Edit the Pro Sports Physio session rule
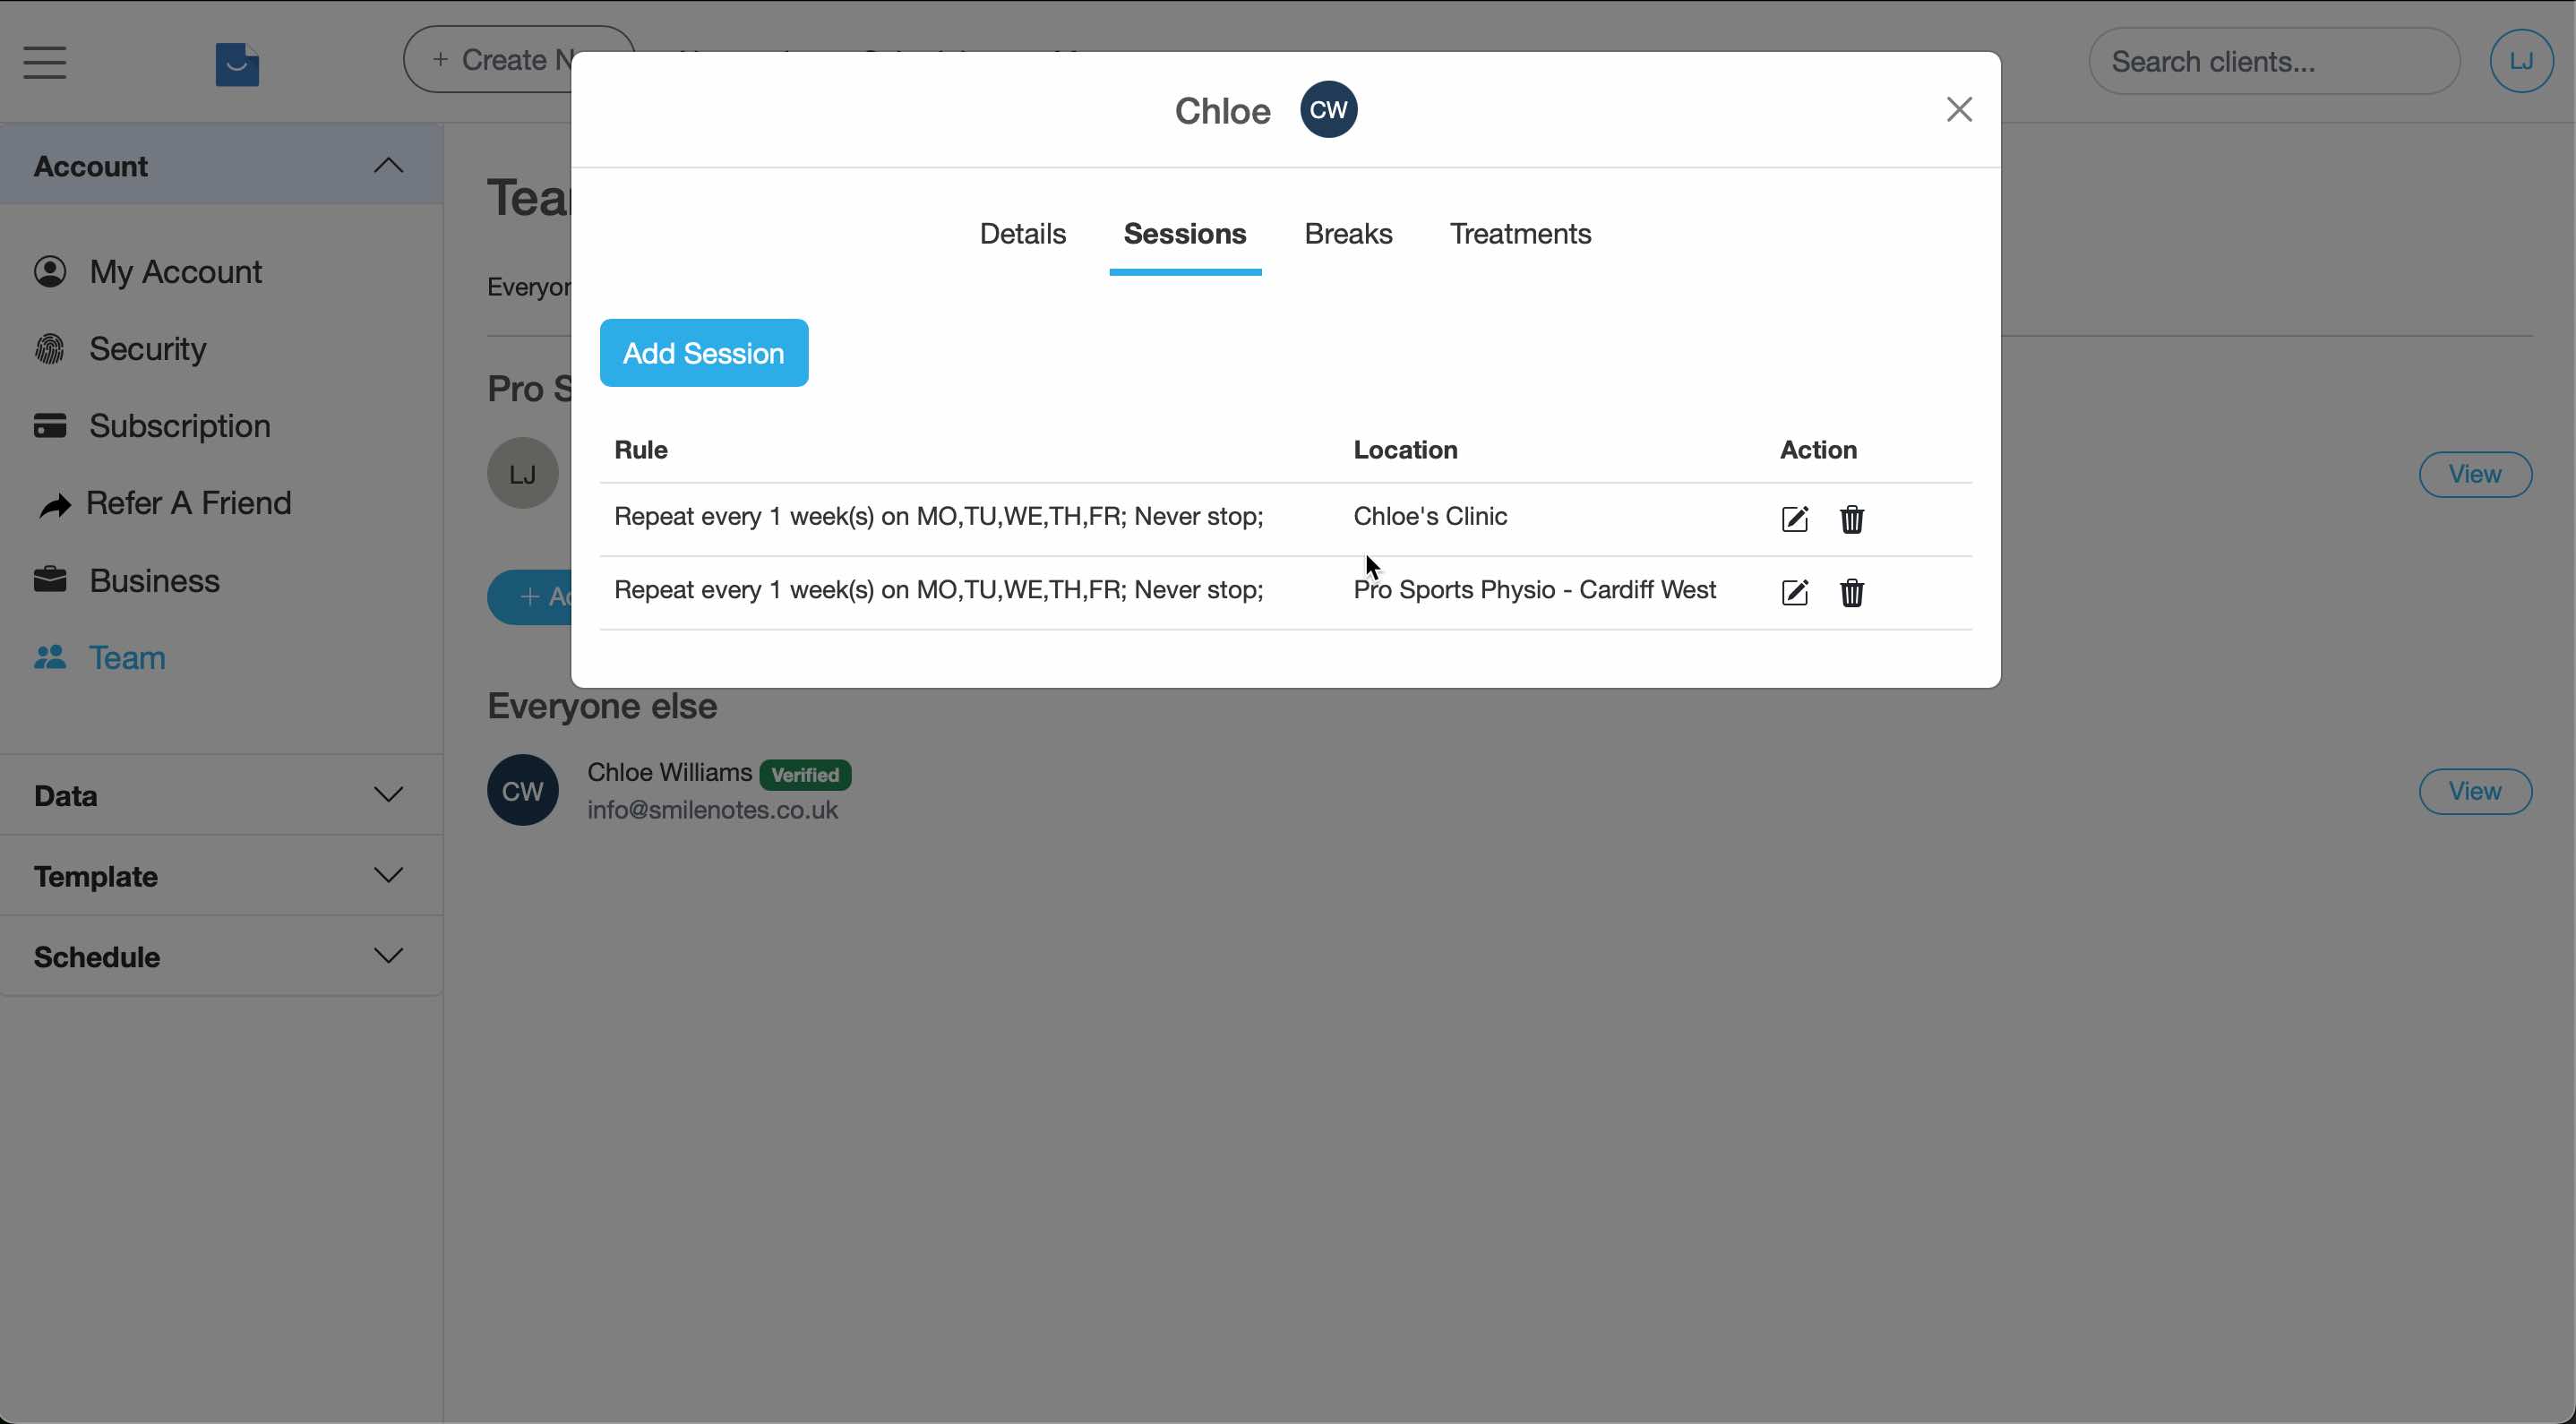 (x=1795, y=592)
